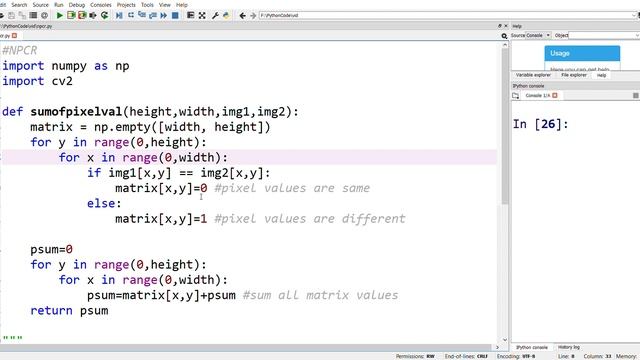
Task: Open the View menu
Action: [165, 5]
